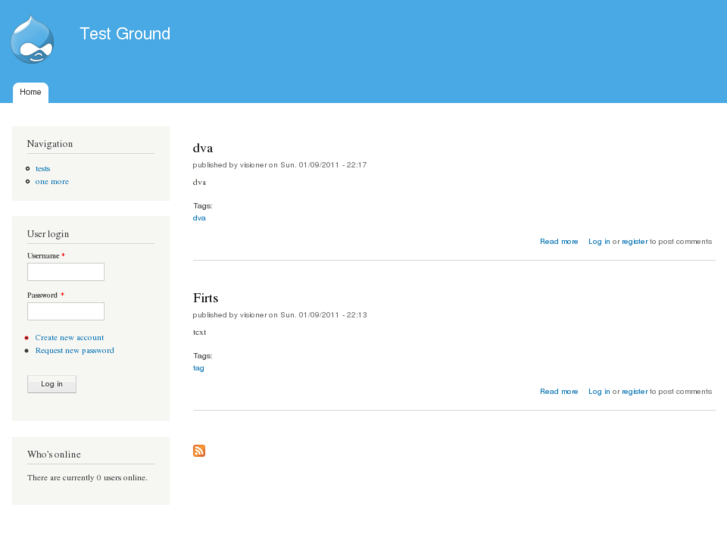727x545 pixels.
Task: Open the Home tab
Action: (31, 92)
